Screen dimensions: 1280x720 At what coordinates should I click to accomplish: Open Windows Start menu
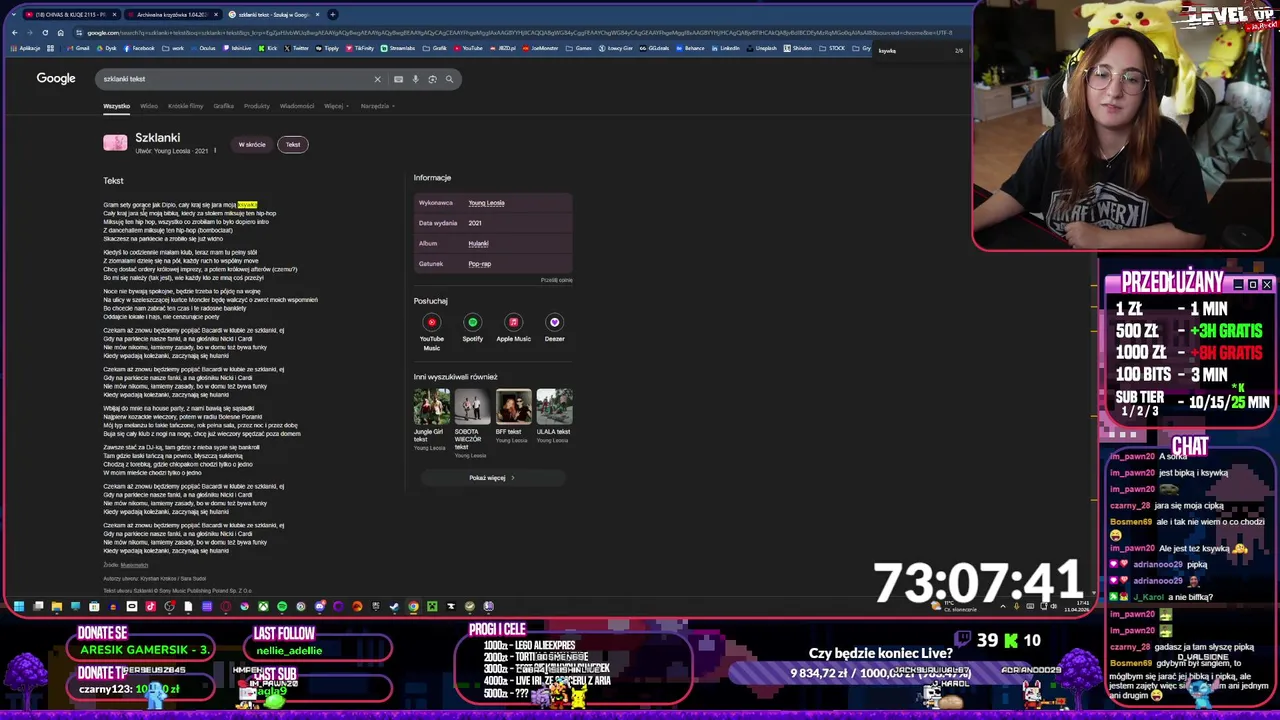tap(18, 606)
